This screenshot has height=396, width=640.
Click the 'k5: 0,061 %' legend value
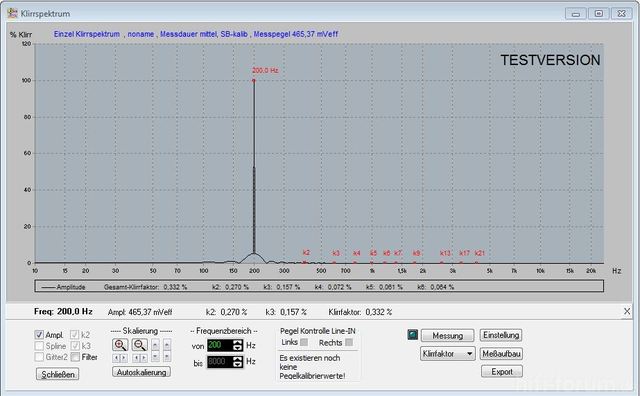[384, 287]
